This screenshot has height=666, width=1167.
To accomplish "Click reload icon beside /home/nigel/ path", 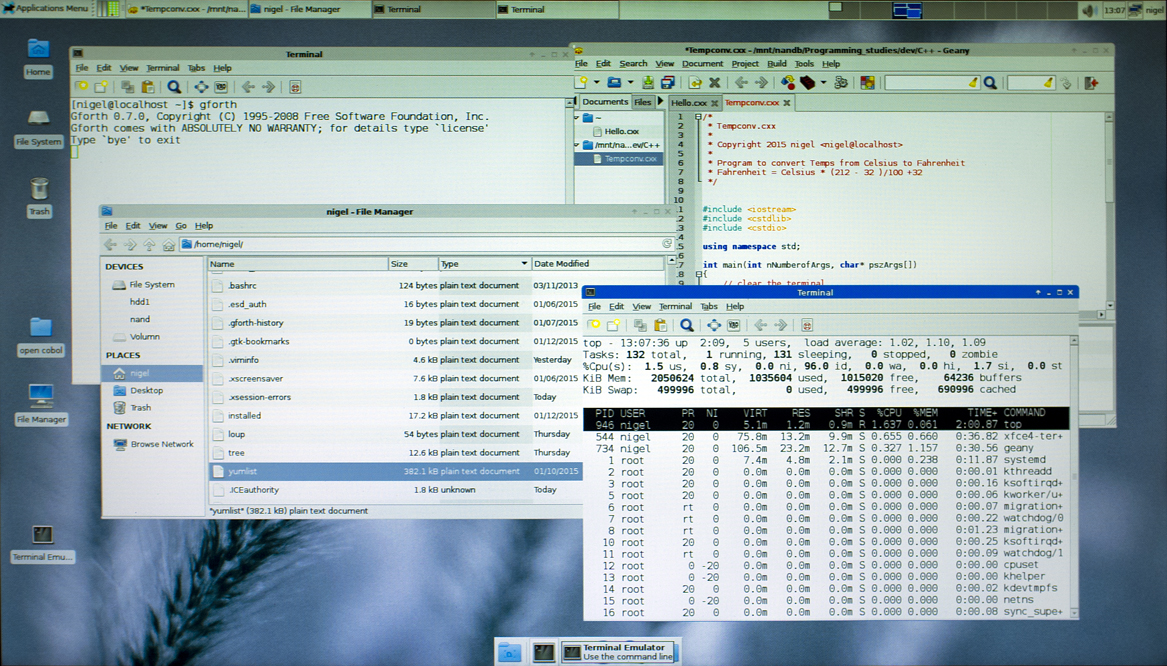I will 667,244.
